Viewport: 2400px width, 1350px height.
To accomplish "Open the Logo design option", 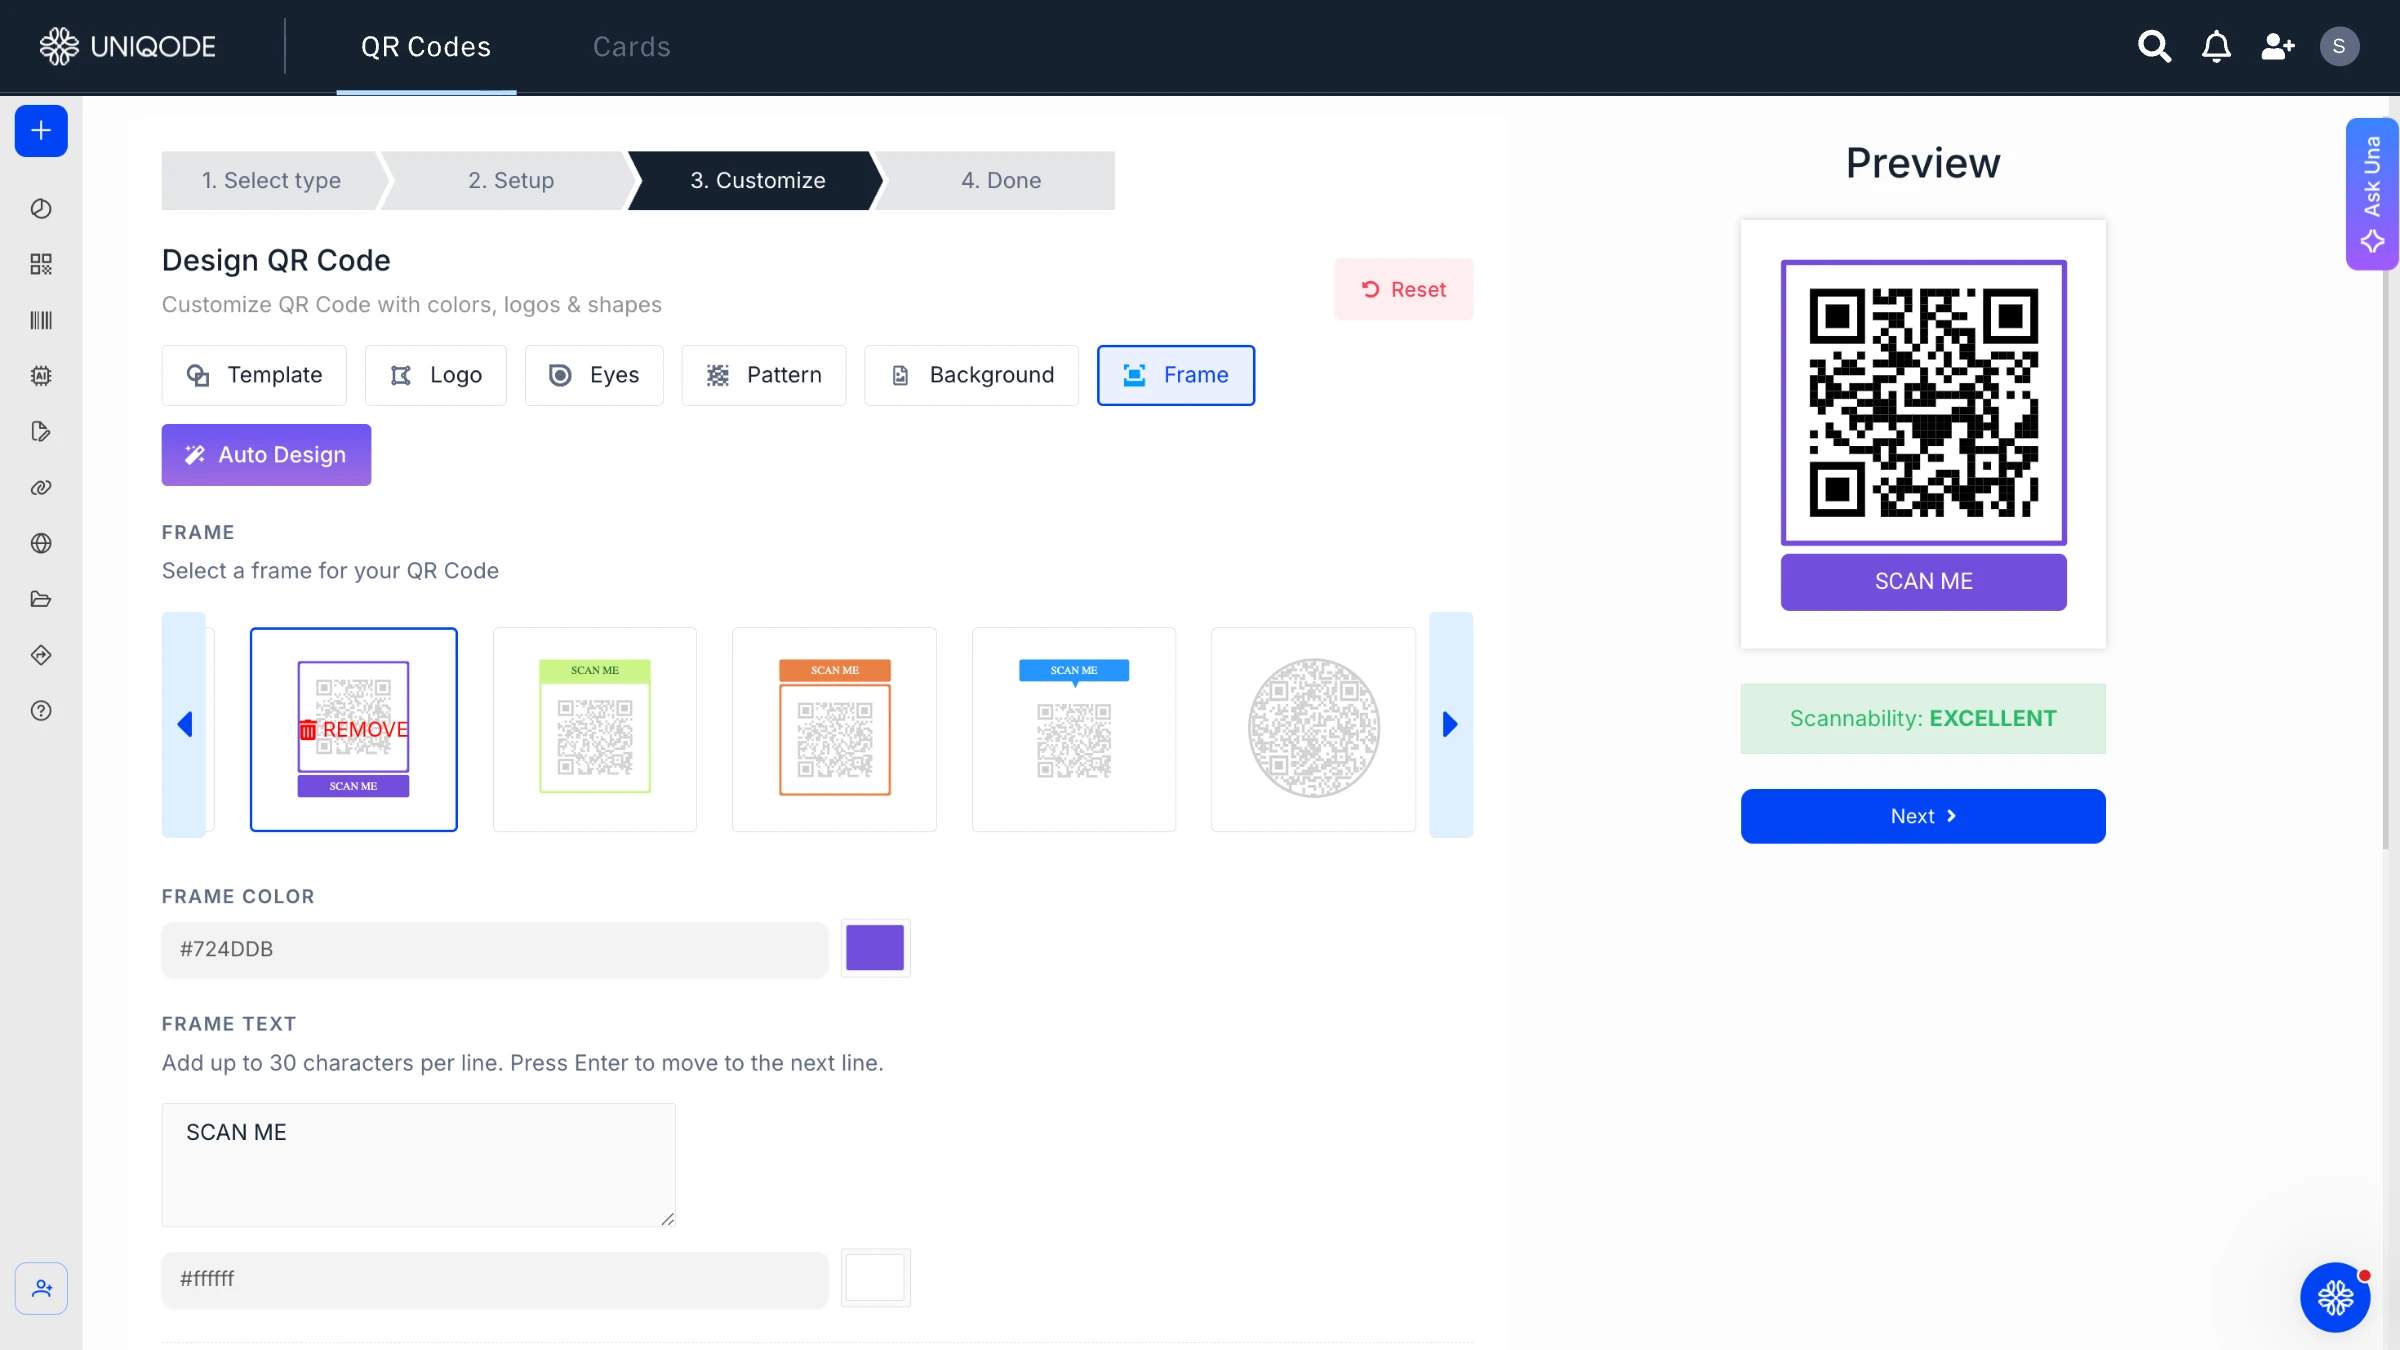I will pos(436,375).
